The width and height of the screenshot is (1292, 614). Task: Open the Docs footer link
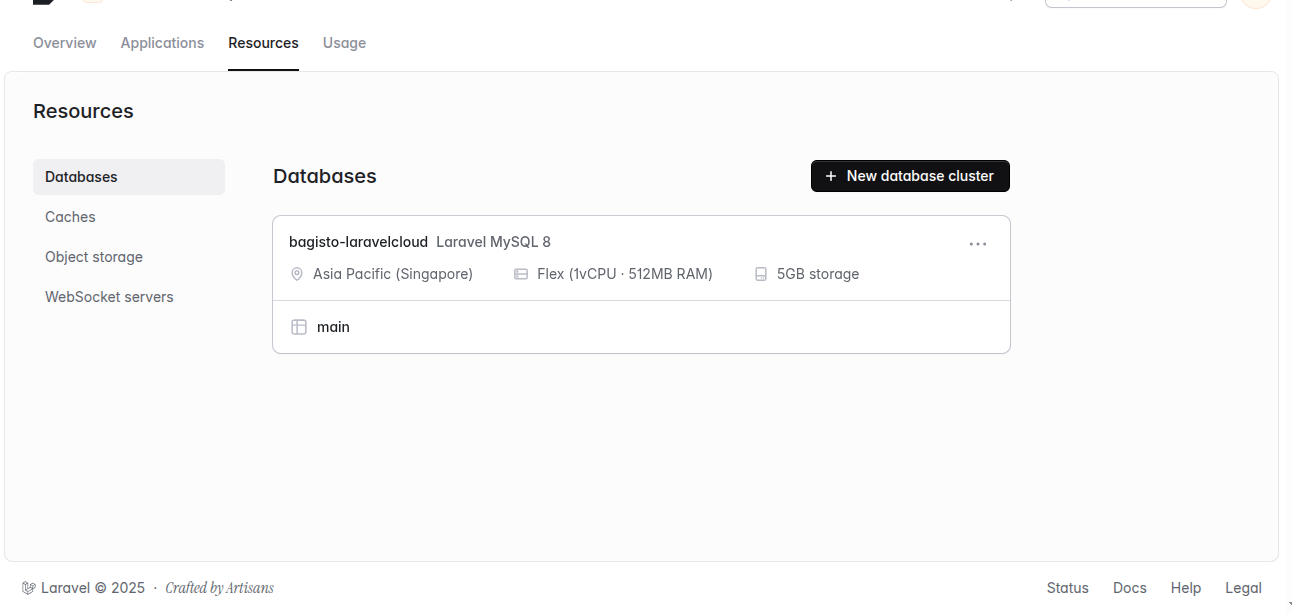click(x=1130, y=588)
